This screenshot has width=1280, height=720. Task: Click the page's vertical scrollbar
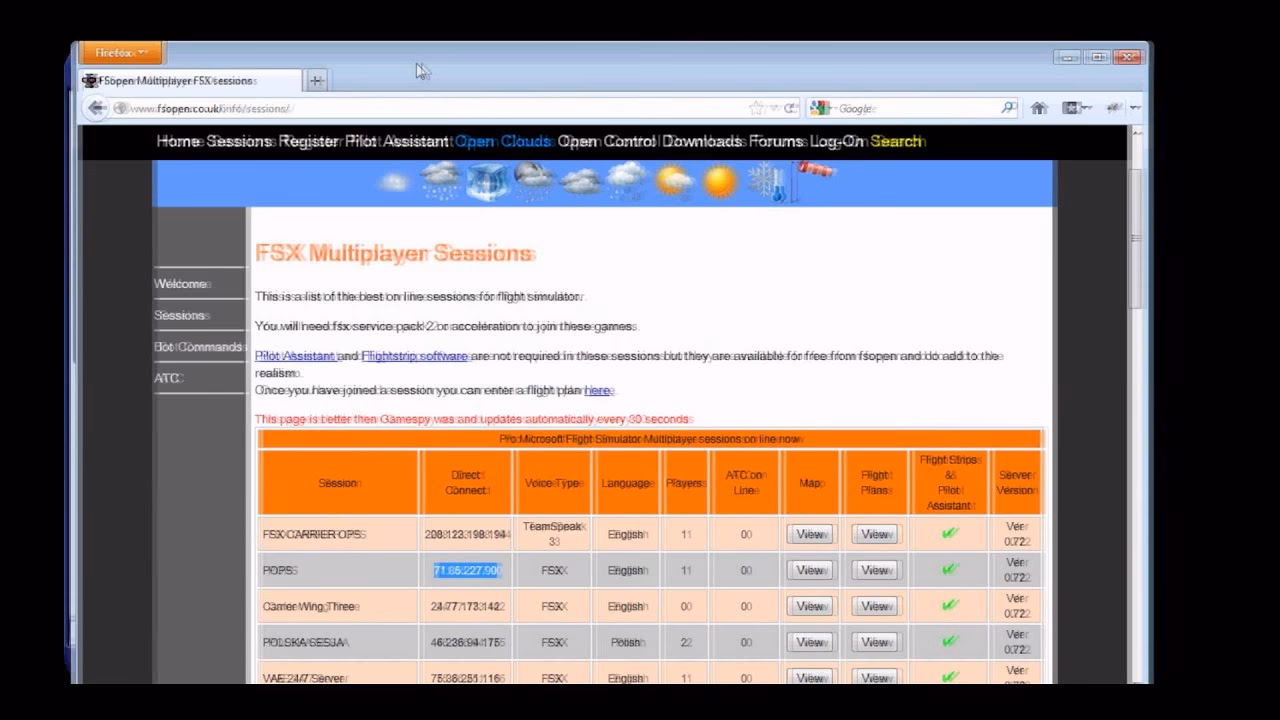(1136, 240)
